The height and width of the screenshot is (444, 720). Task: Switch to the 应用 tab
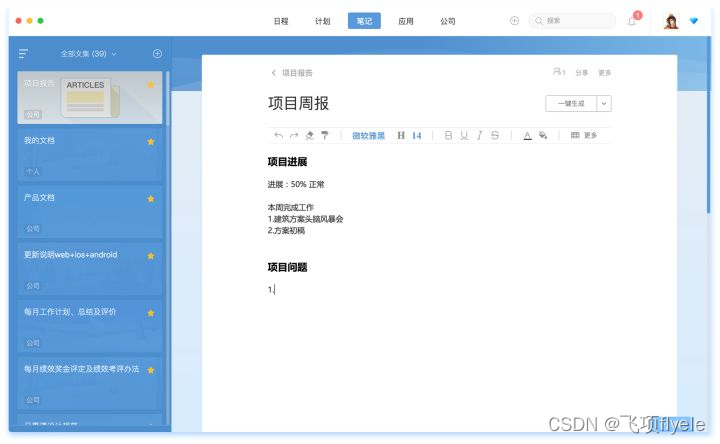pos(406,21)
